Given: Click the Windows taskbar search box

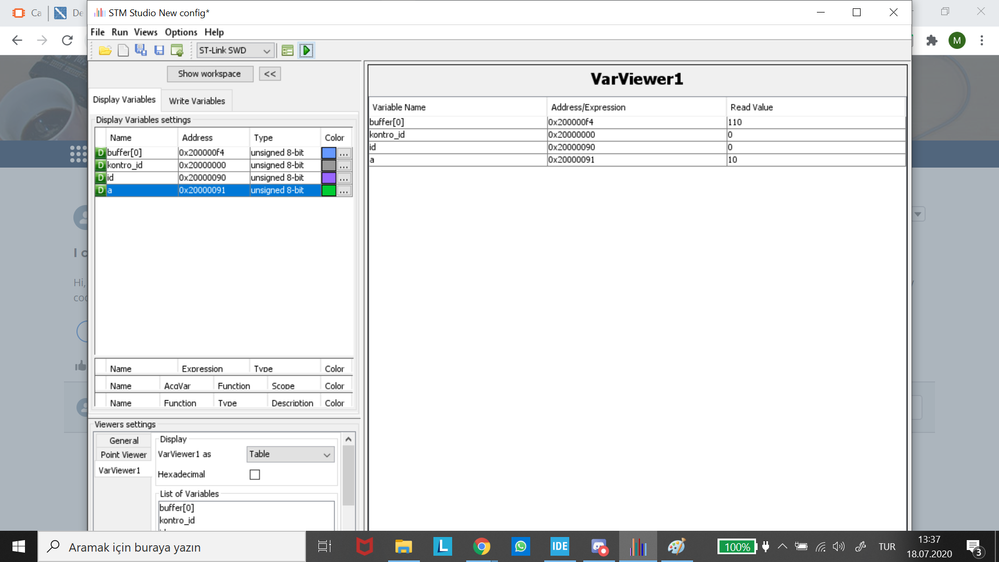Looking at the screenshot, I should [x=172, y=547].
